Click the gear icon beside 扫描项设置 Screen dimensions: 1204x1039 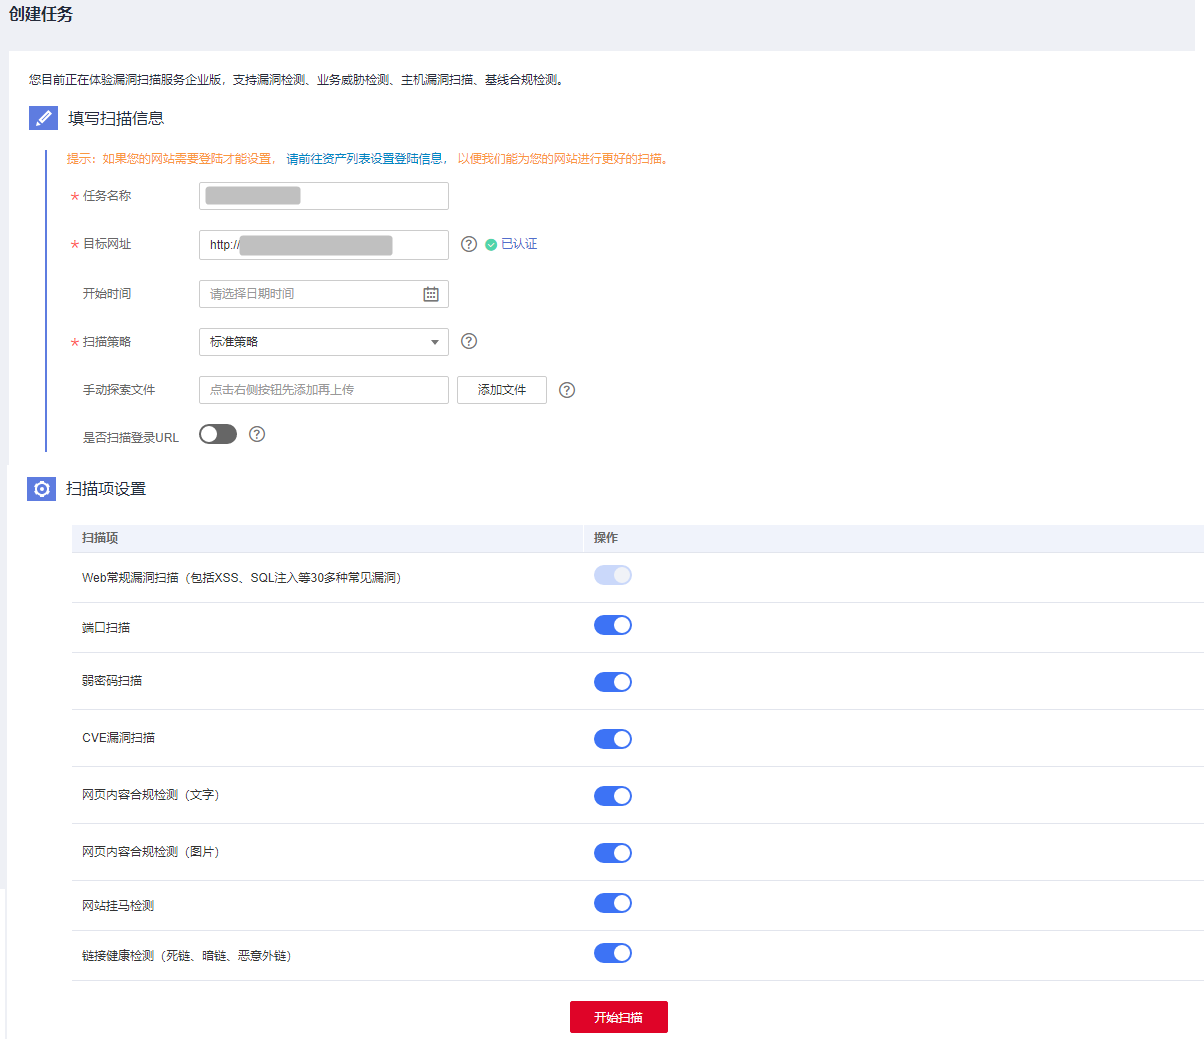point(42,489)
